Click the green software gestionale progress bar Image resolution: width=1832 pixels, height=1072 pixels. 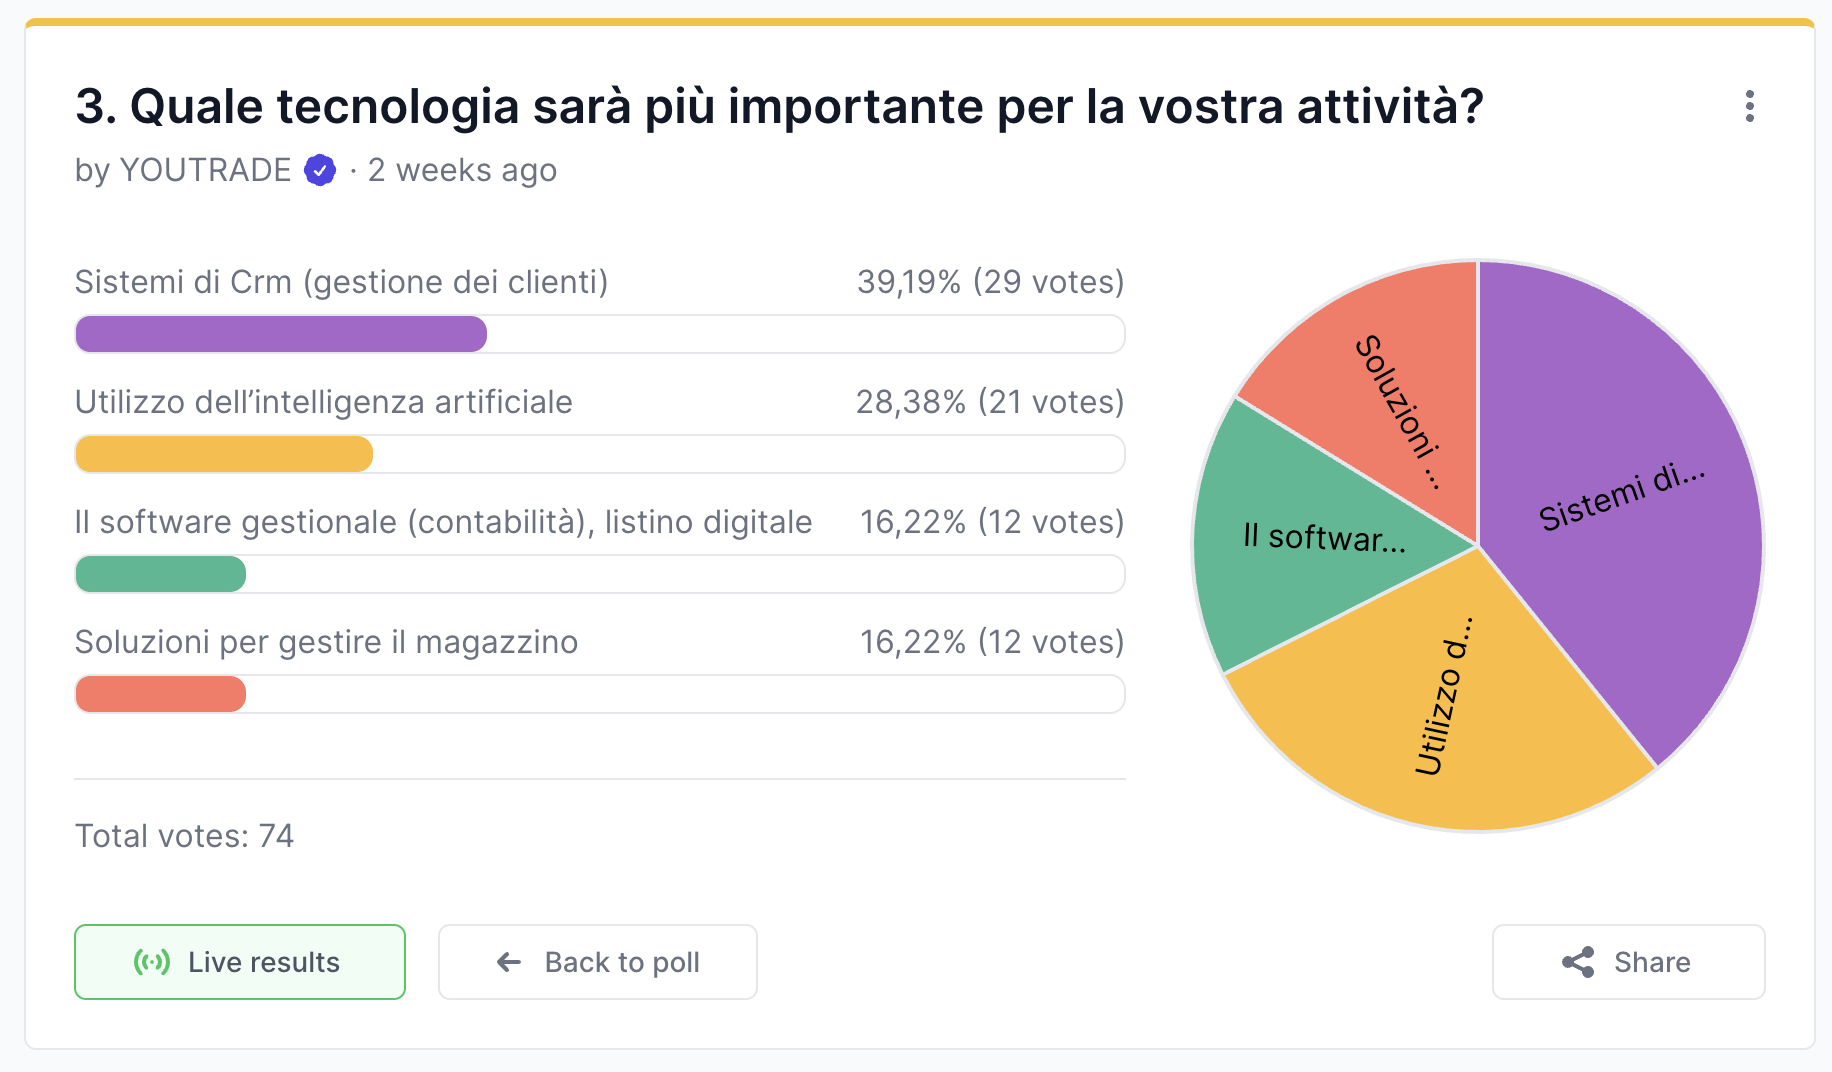161,574
